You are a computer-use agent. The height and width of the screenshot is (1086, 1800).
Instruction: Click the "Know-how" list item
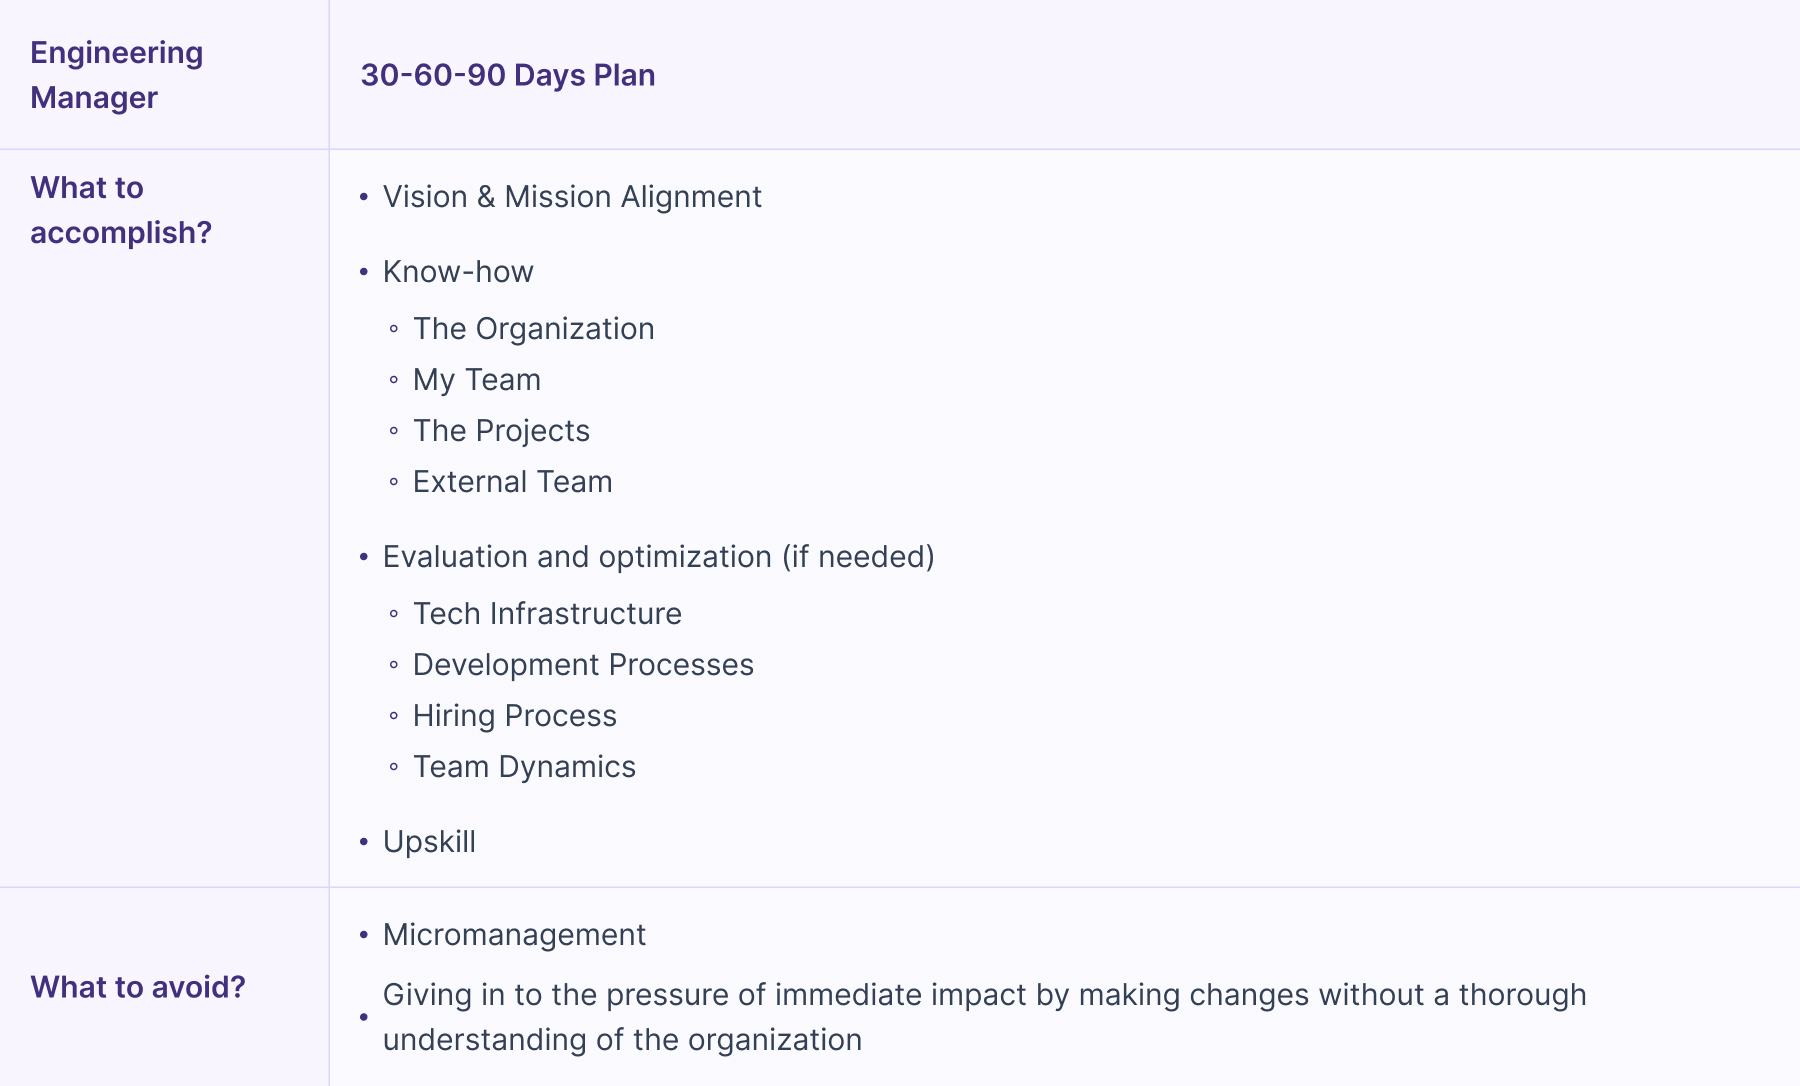[458, 272]
